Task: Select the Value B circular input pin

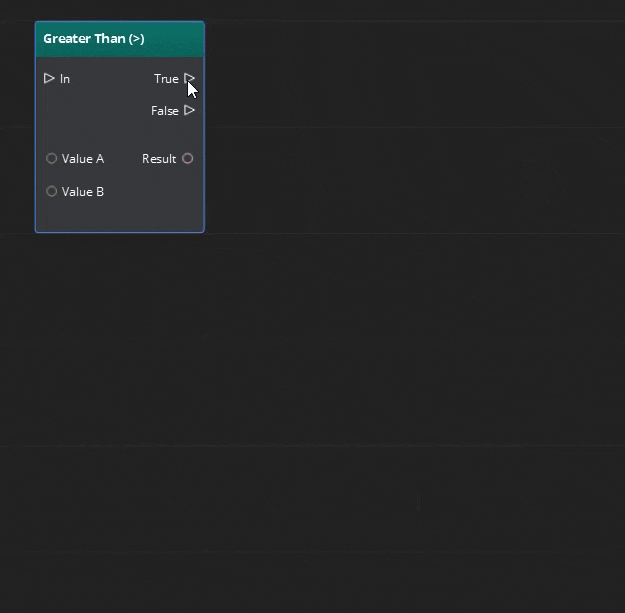Action: pyautogui.click(x=52, y=191)
